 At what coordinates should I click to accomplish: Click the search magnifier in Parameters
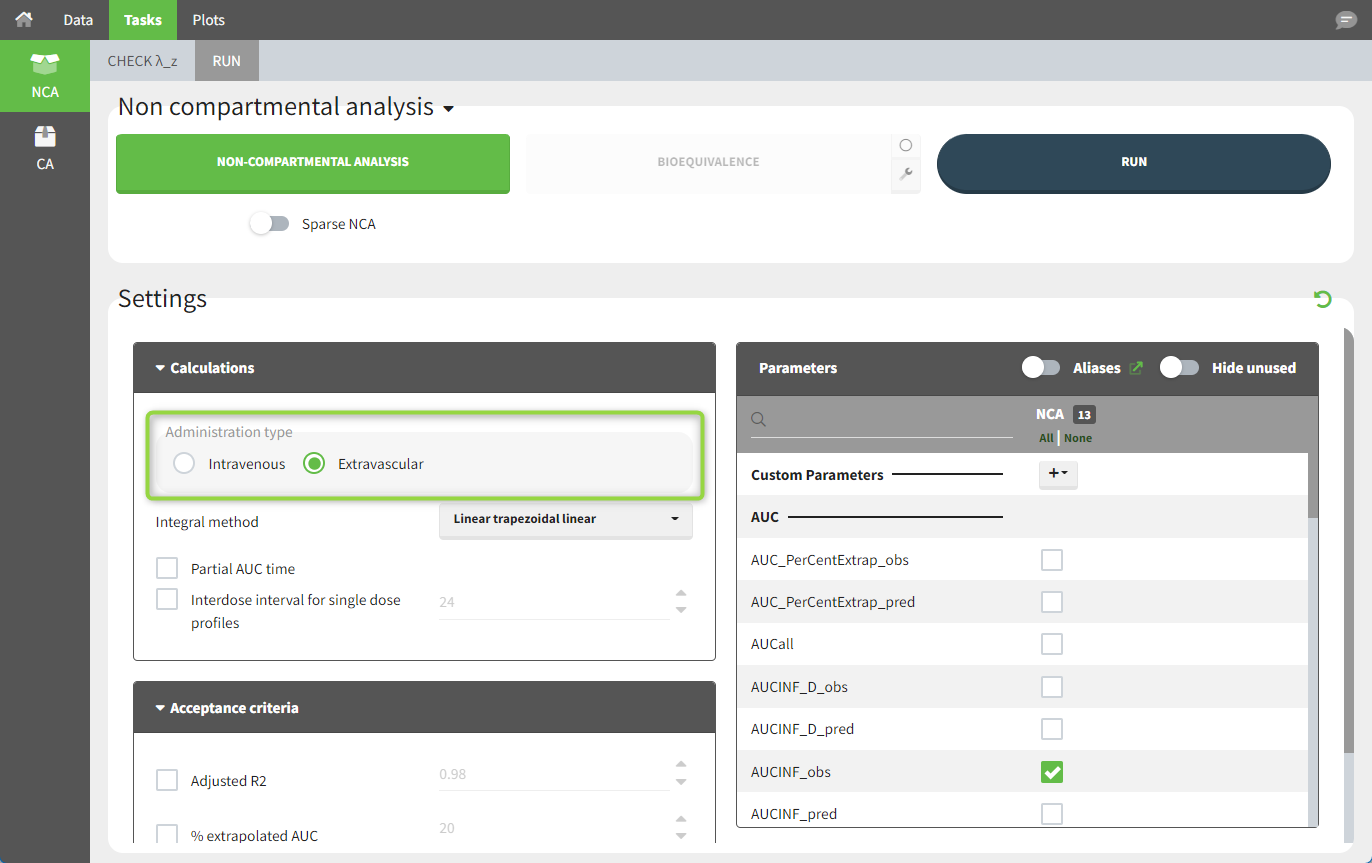click(x=759, y=420)
